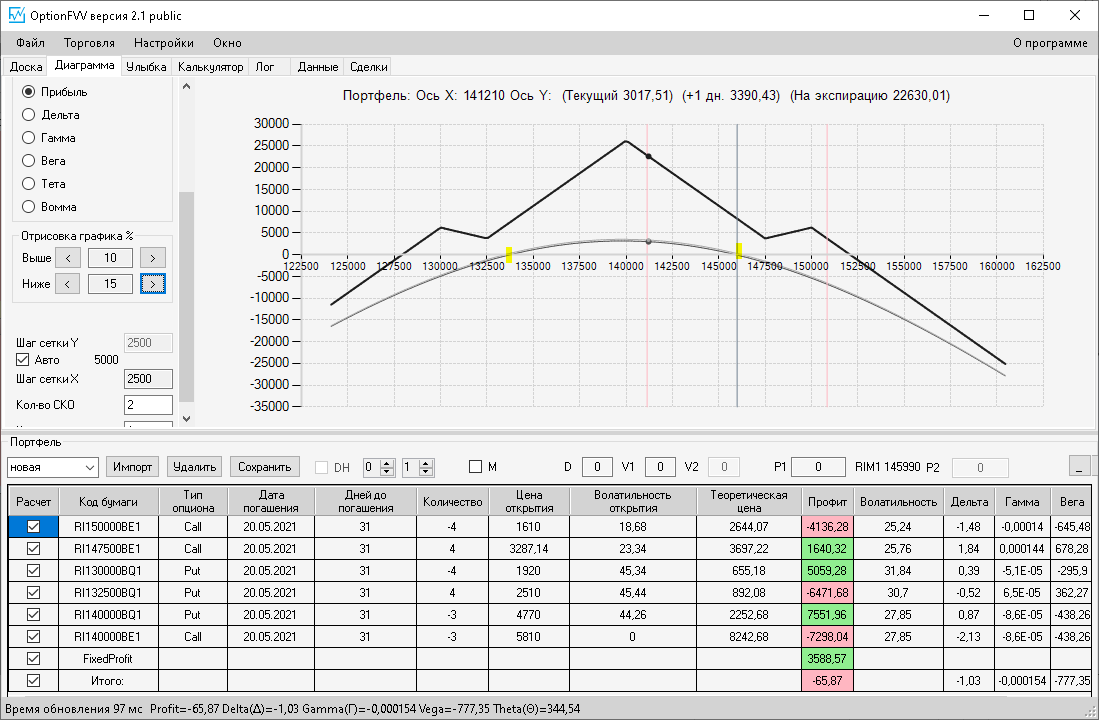Open the Настройки menu
The height and width of the screenshot is (720, 1099).
coord(164,43)
